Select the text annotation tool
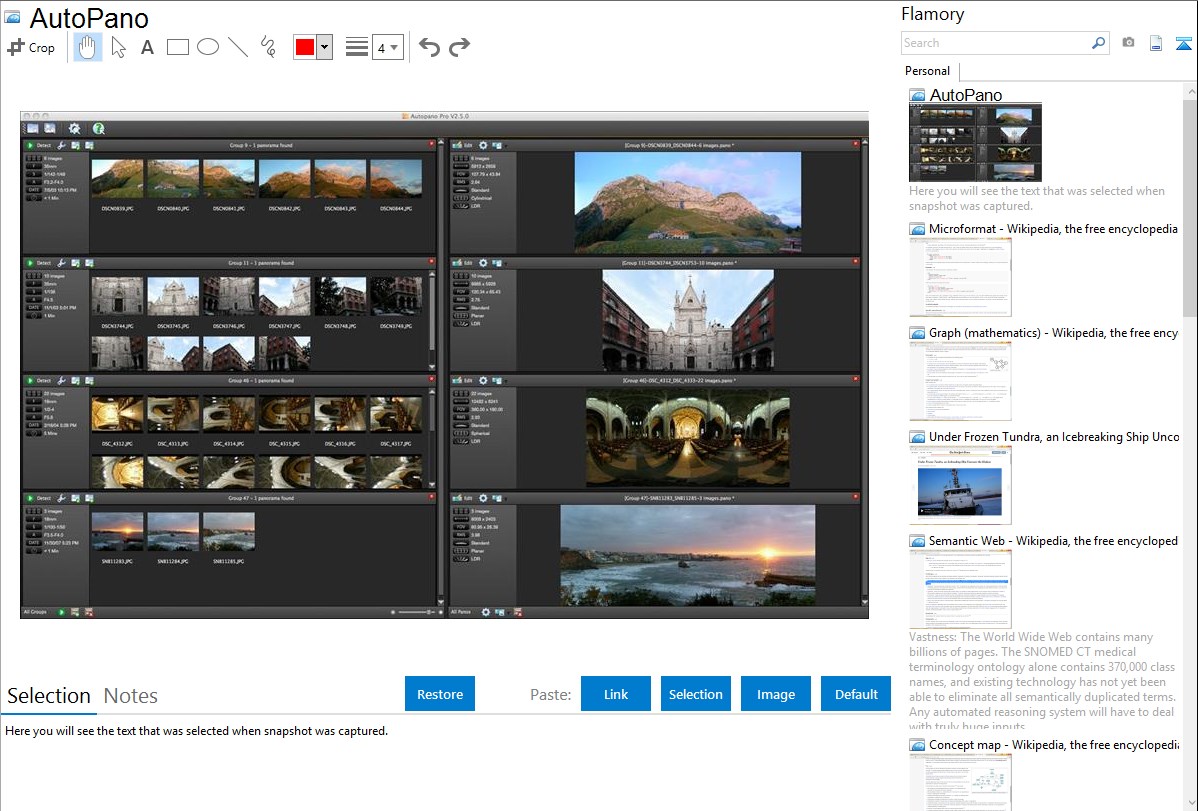The height and width of the screenshot is (811, 1198). click(x=147, y=47)
